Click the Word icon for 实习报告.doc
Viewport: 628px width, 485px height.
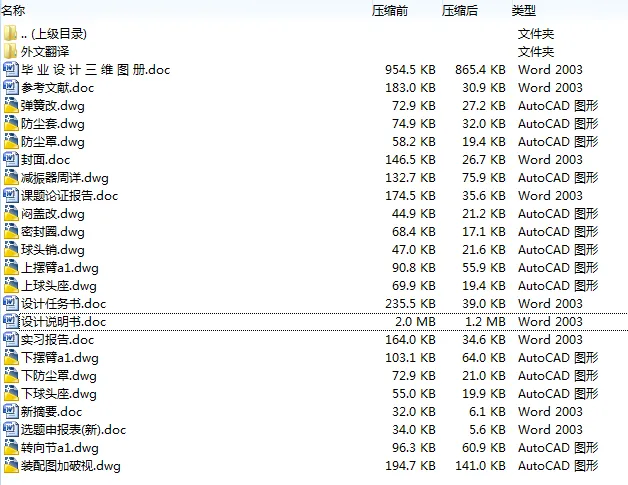click(x=11, y=340)
